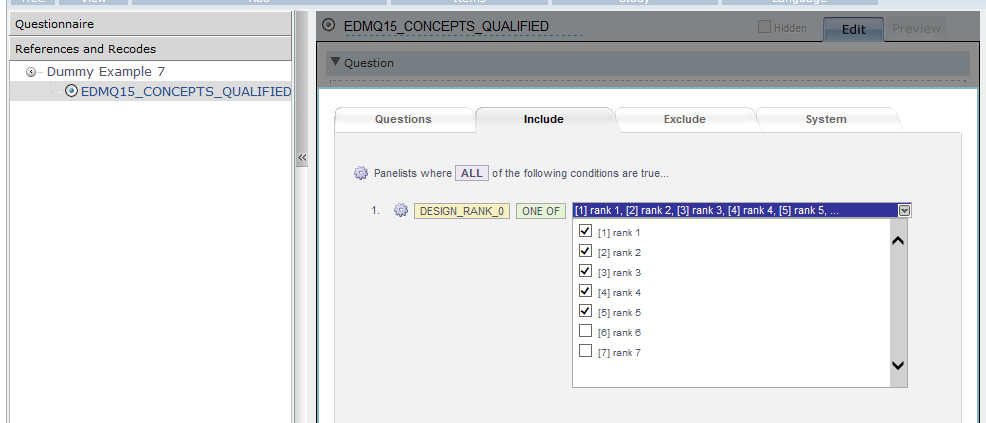
Task: Click the EDMQ15_CONCEPTS_QUALIFIED header radio icon
Action: [x=328, y=25]
